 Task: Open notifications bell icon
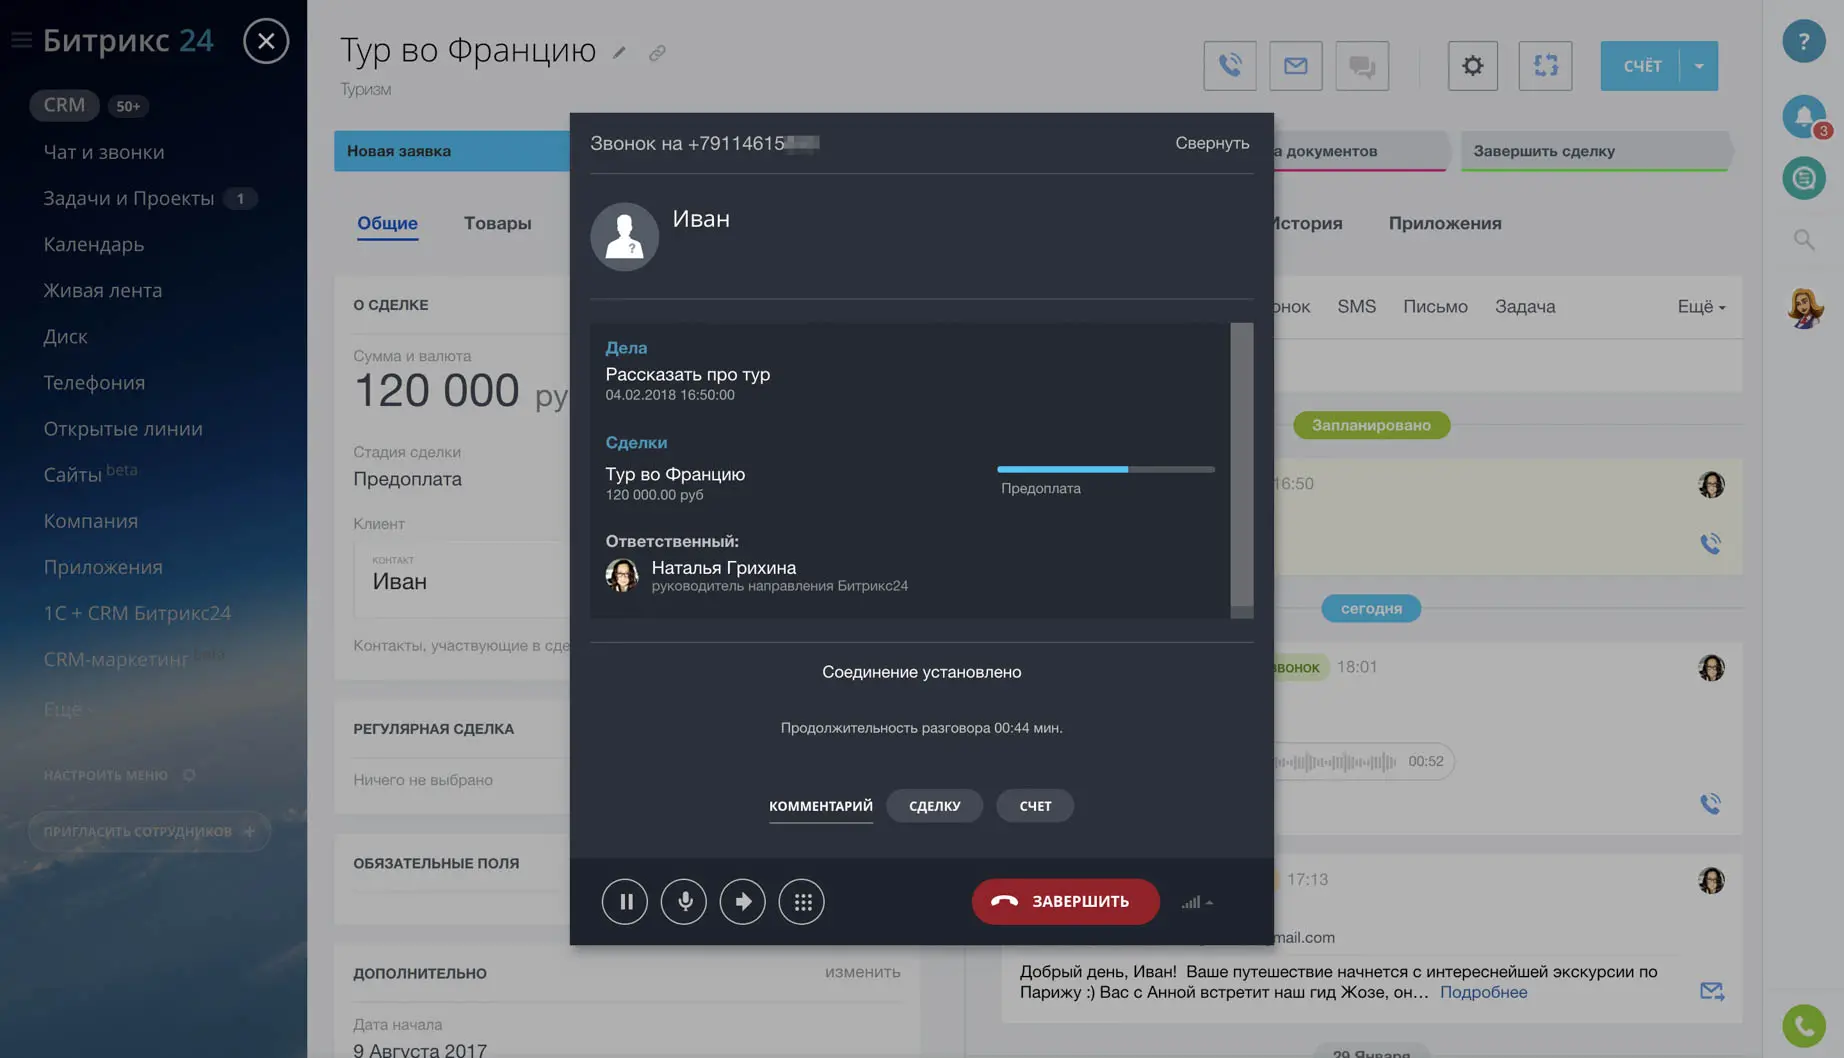pyautogui.click(x=1804, y=117)
